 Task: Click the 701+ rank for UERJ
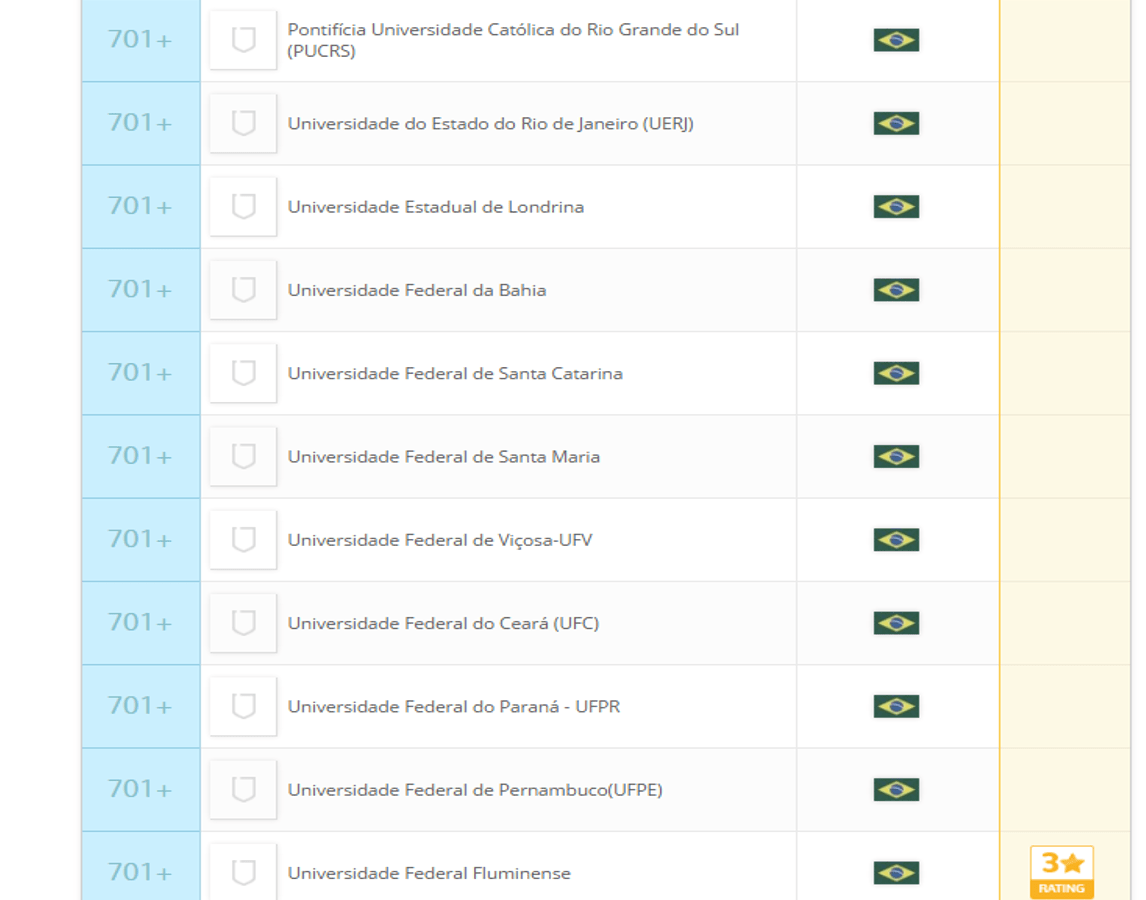tap(140, 123)
